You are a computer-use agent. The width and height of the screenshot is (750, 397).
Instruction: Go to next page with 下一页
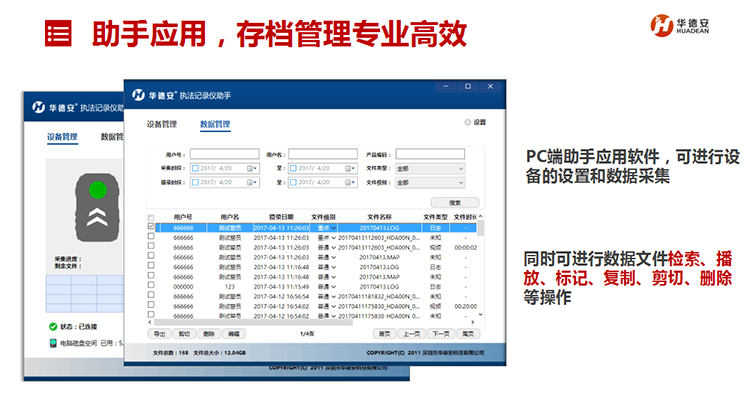pyautogui.click(x=441, y=334)
